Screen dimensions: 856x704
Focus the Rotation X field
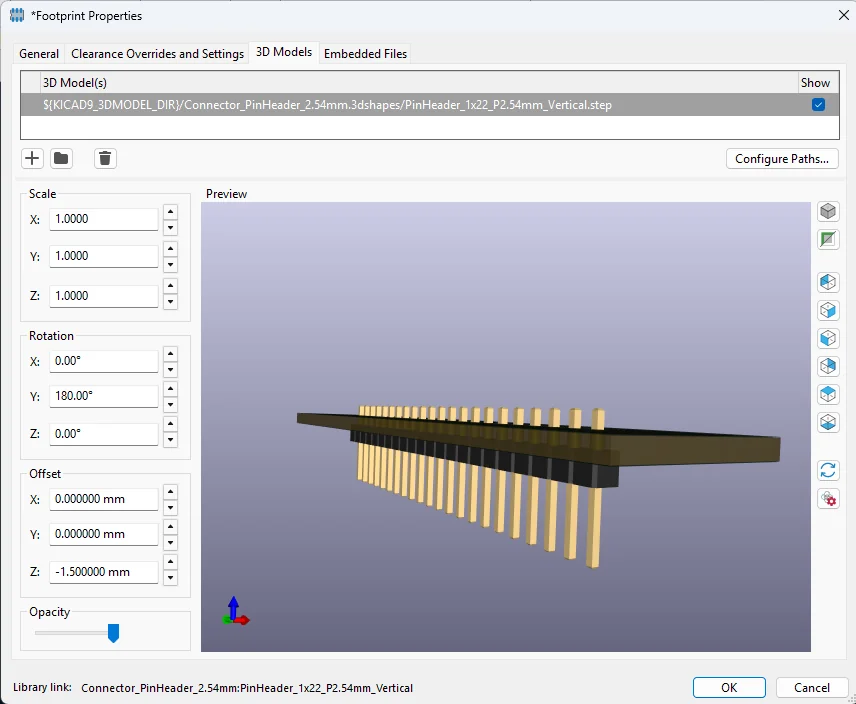pos(104,361)
